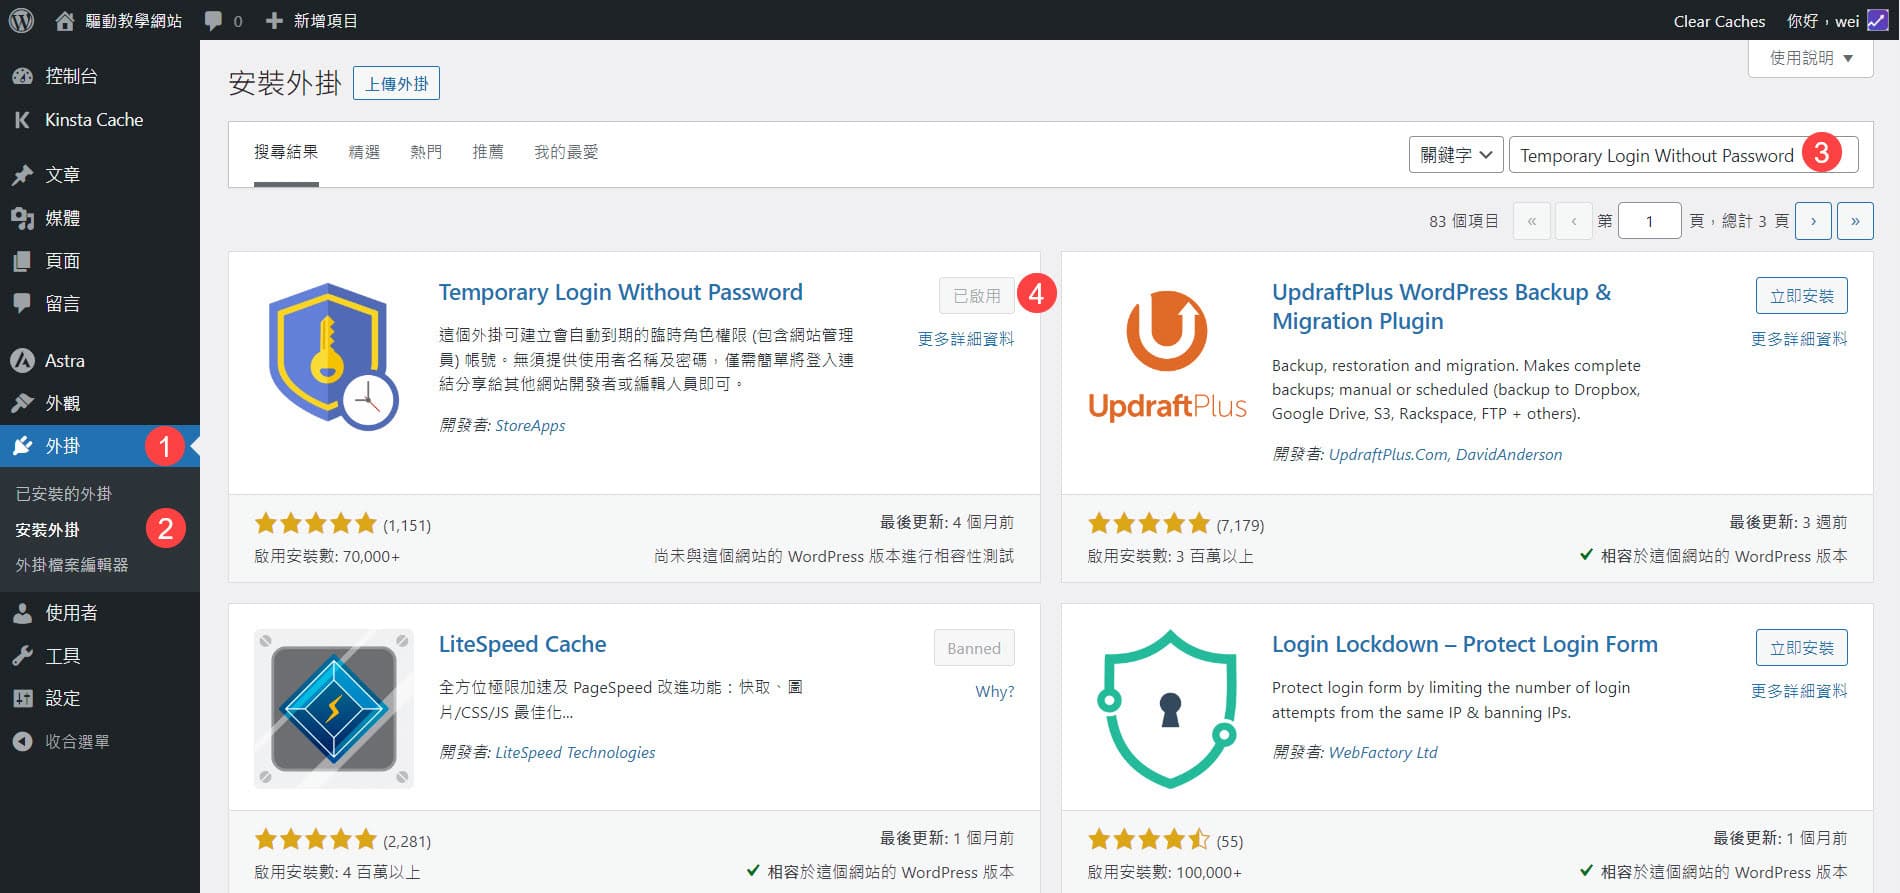Open 外掛檔案編輯器 submenu item

(72, 565)
